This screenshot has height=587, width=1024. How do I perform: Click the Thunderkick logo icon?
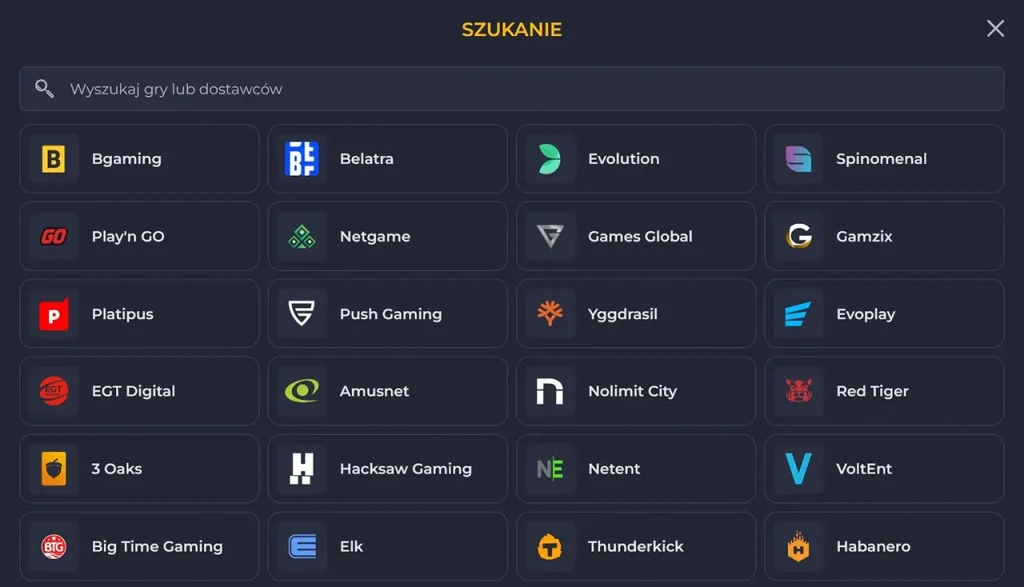coord(550,547)
